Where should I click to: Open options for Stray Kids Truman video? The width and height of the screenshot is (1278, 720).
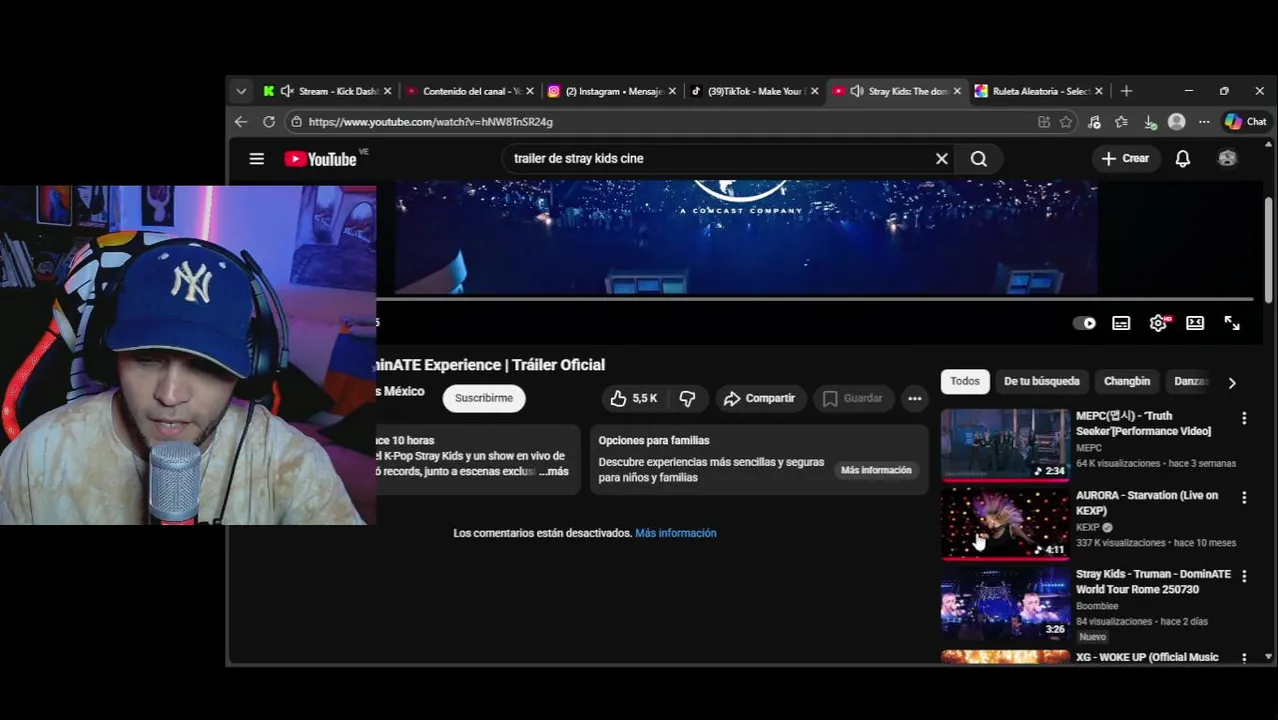coord(1244,576)
